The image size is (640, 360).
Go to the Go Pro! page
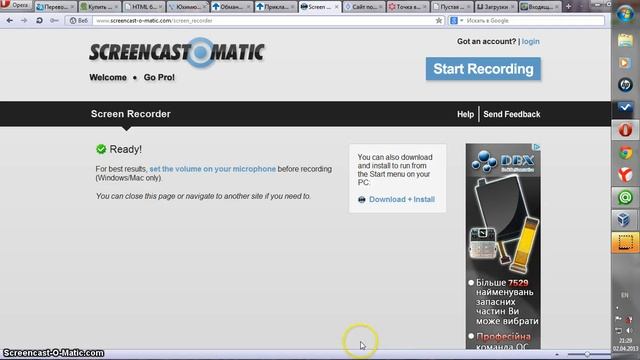[159, 78]
